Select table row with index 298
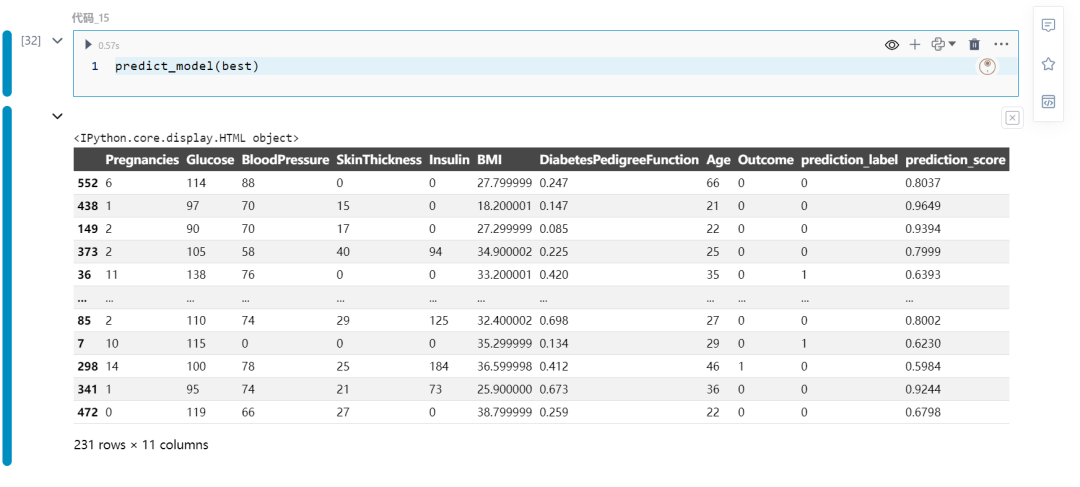 [541, 366]
